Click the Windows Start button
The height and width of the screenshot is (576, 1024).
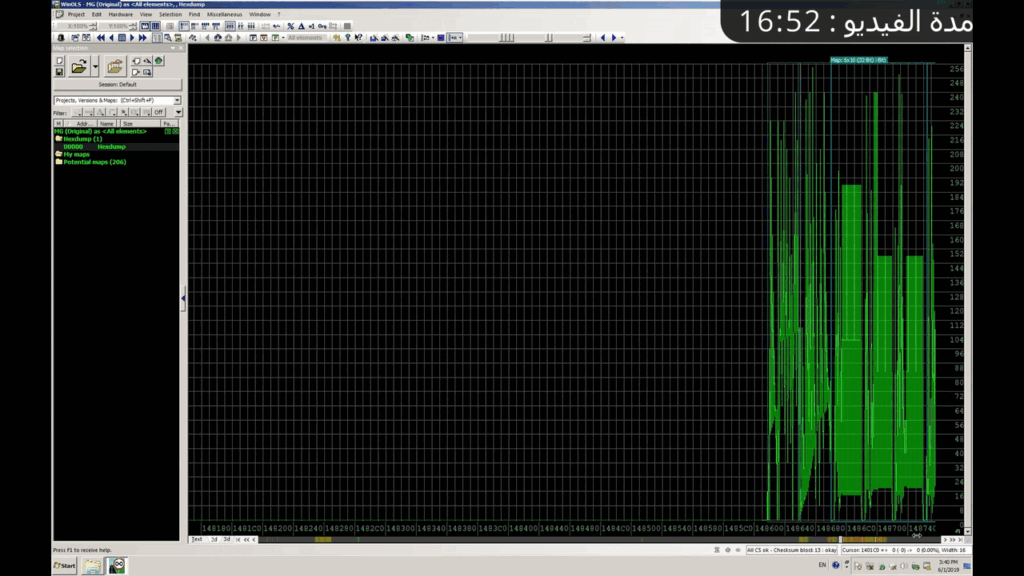pyautogui.click(x=65, y=566)
